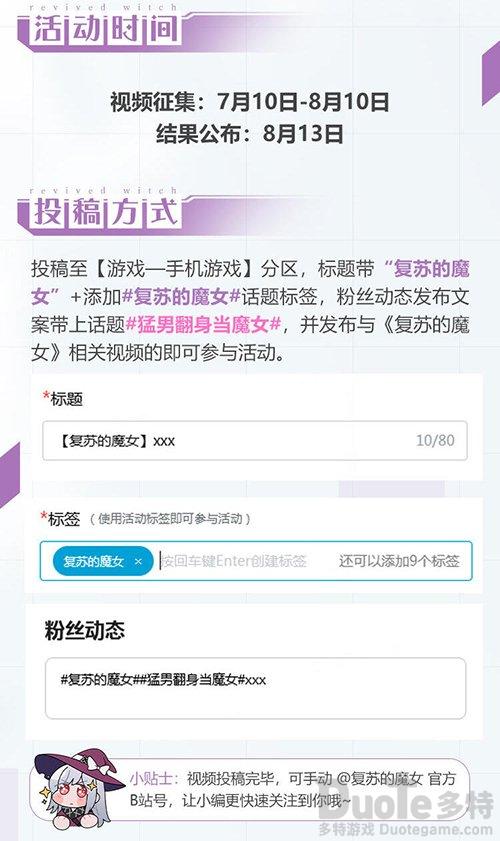
Task: Remove the 复苏的魔女 tag via its x
Action: [x=138, y=562]
